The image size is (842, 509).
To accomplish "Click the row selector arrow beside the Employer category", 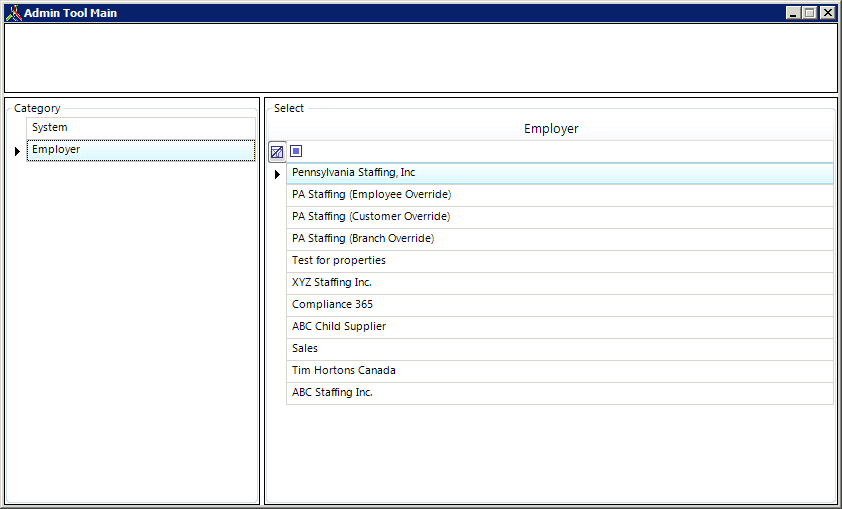I will point(17,151).
